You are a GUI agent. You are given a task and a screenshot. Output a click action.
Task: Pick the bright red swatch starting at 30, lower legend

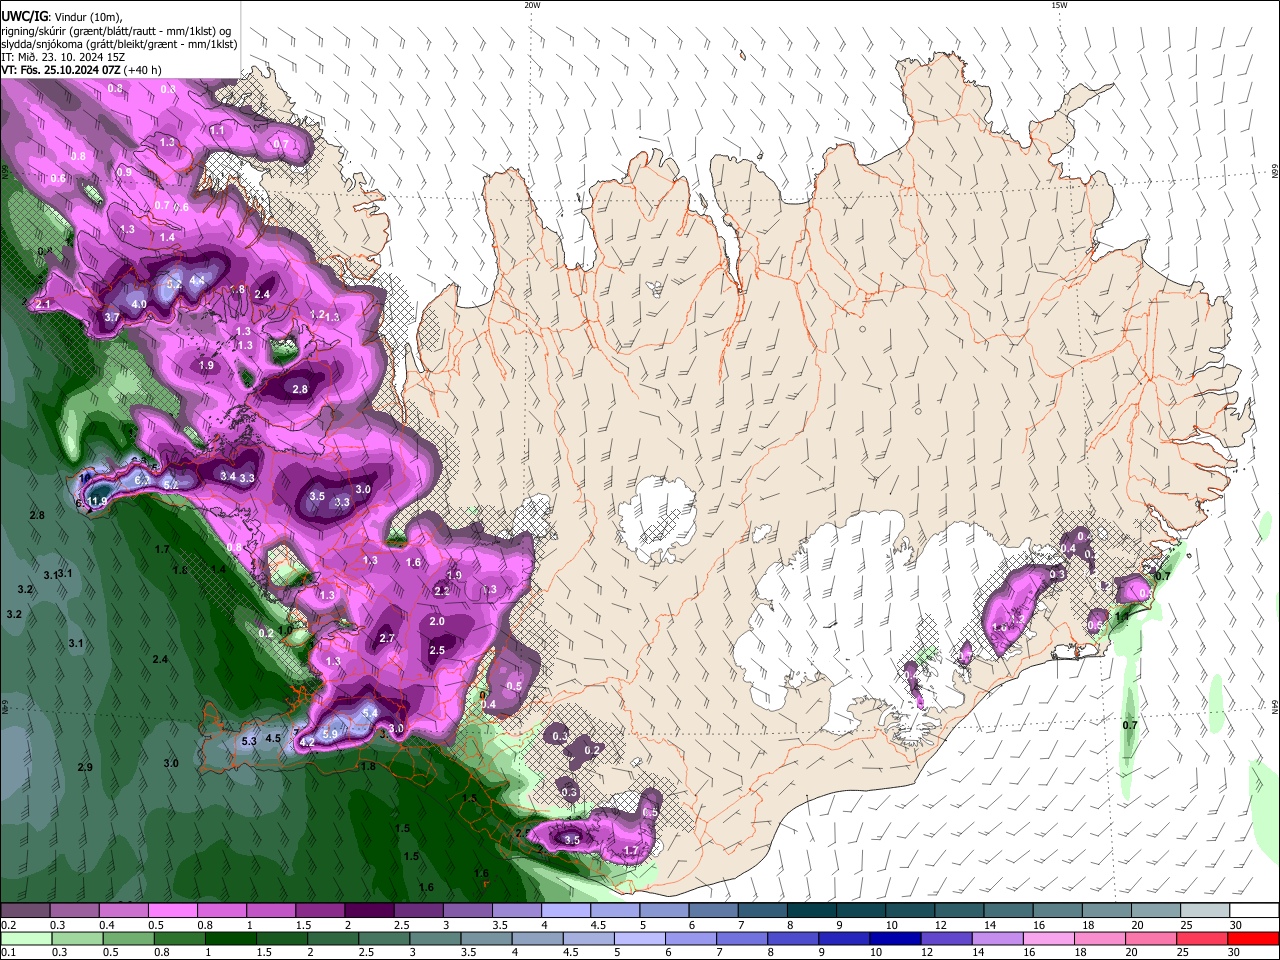point(1254,938)
